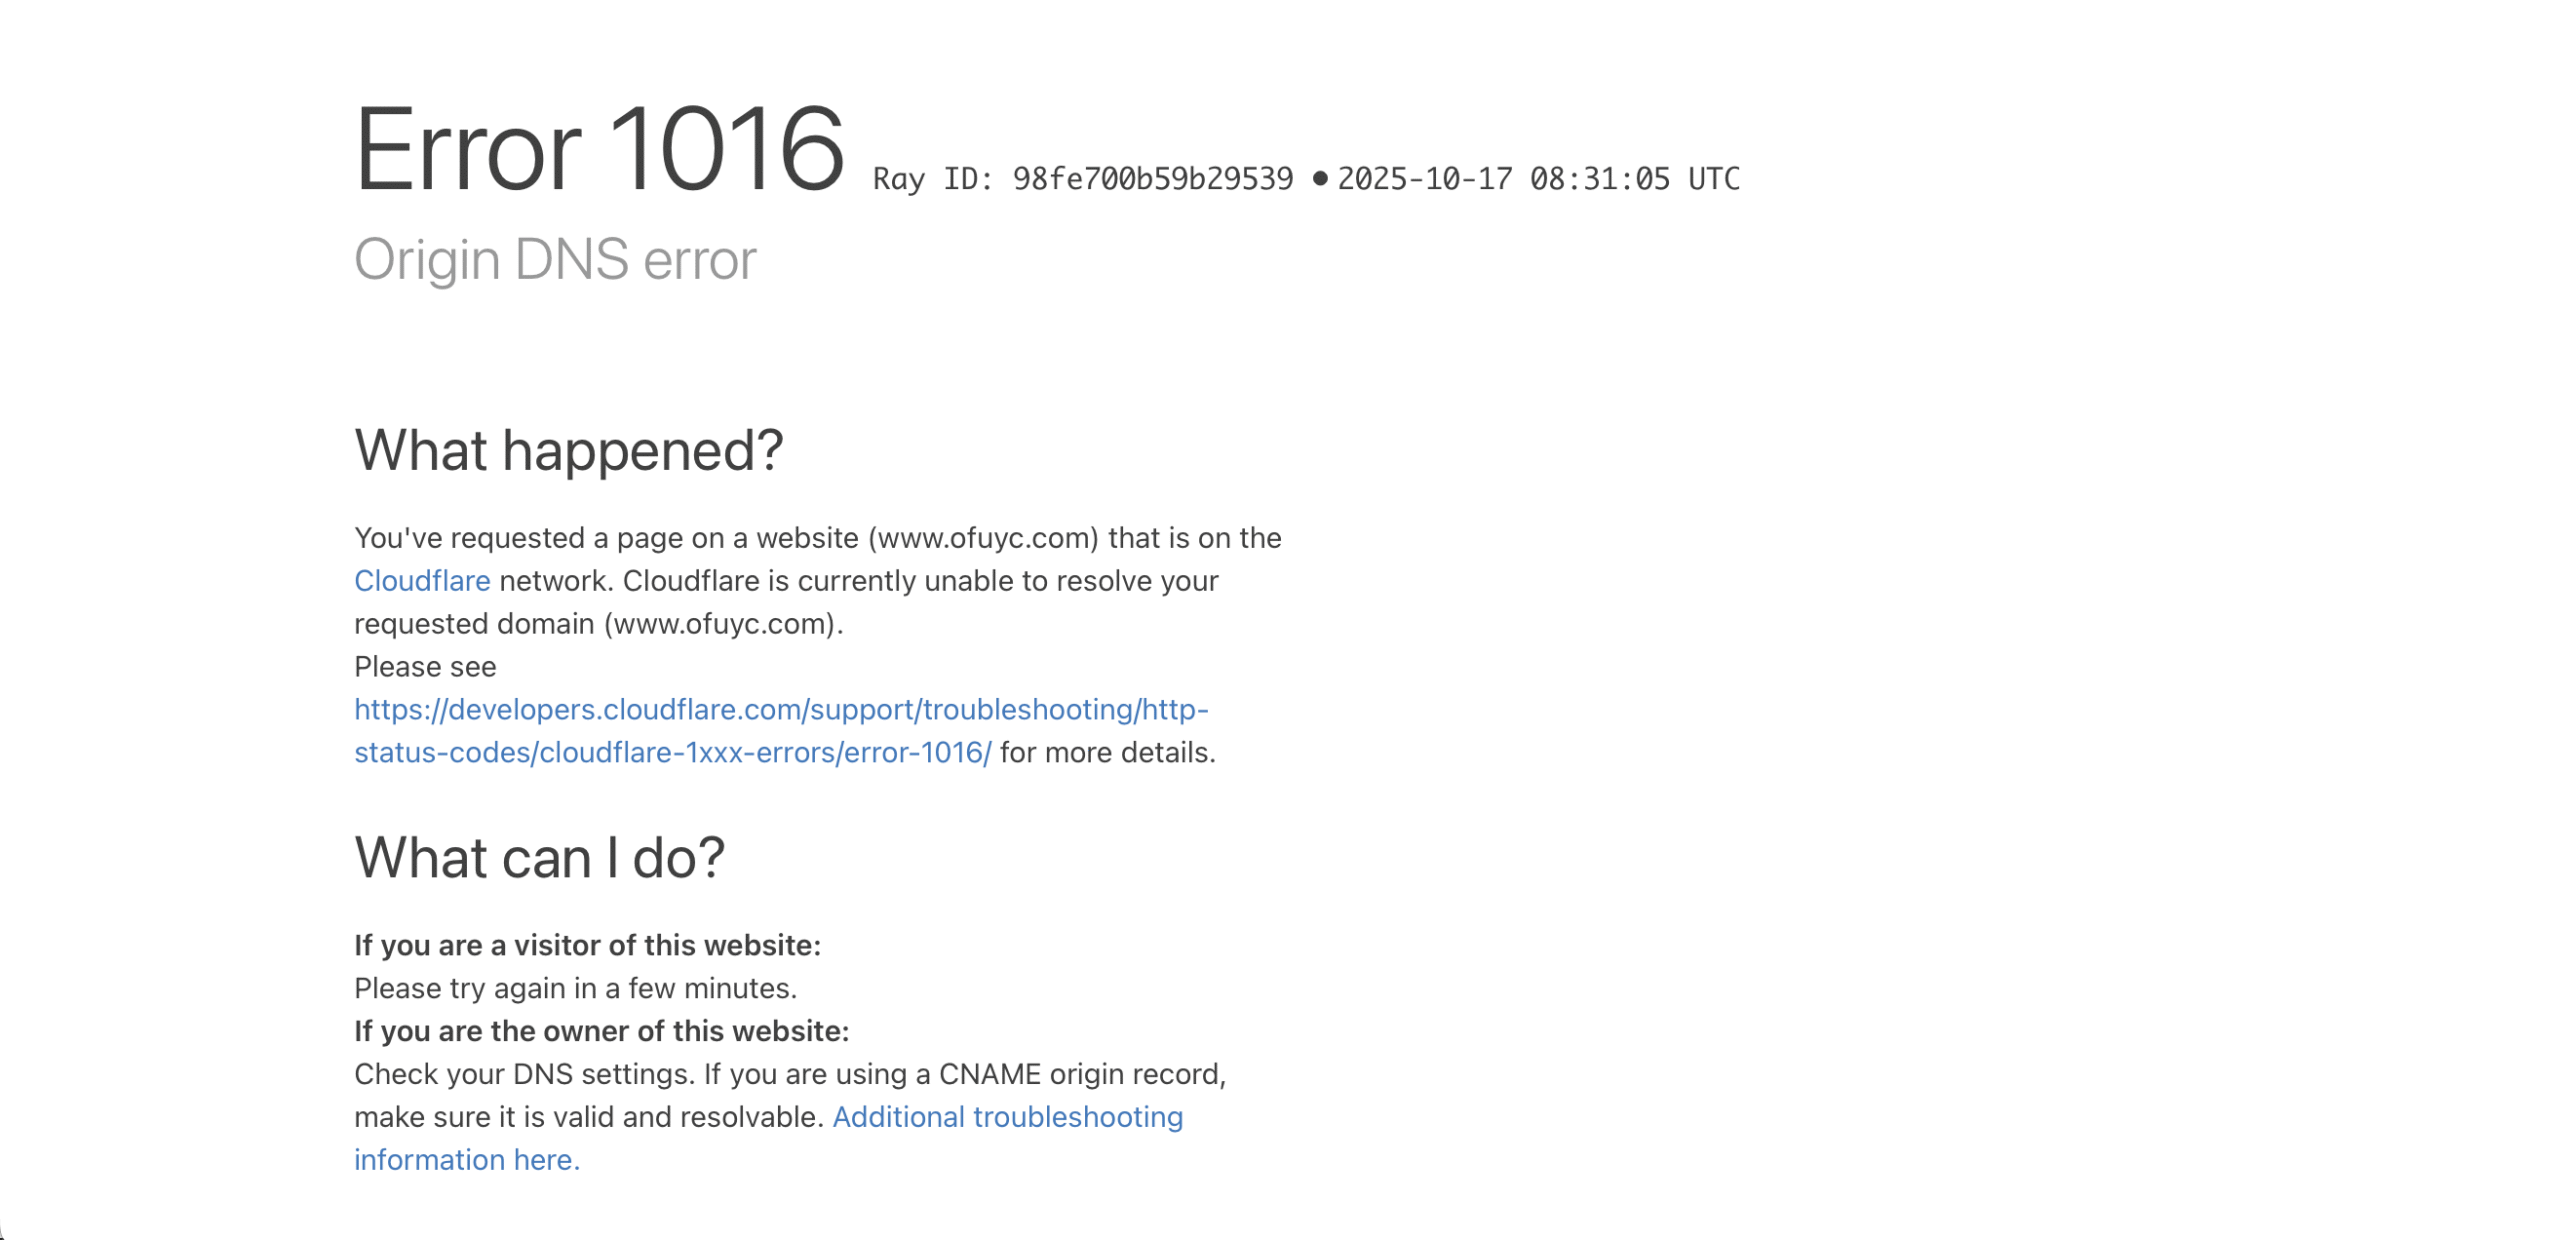Click the Ray ID value 98fe700b59b29539
2560x1240 pixels.
tap(1152, 179)
